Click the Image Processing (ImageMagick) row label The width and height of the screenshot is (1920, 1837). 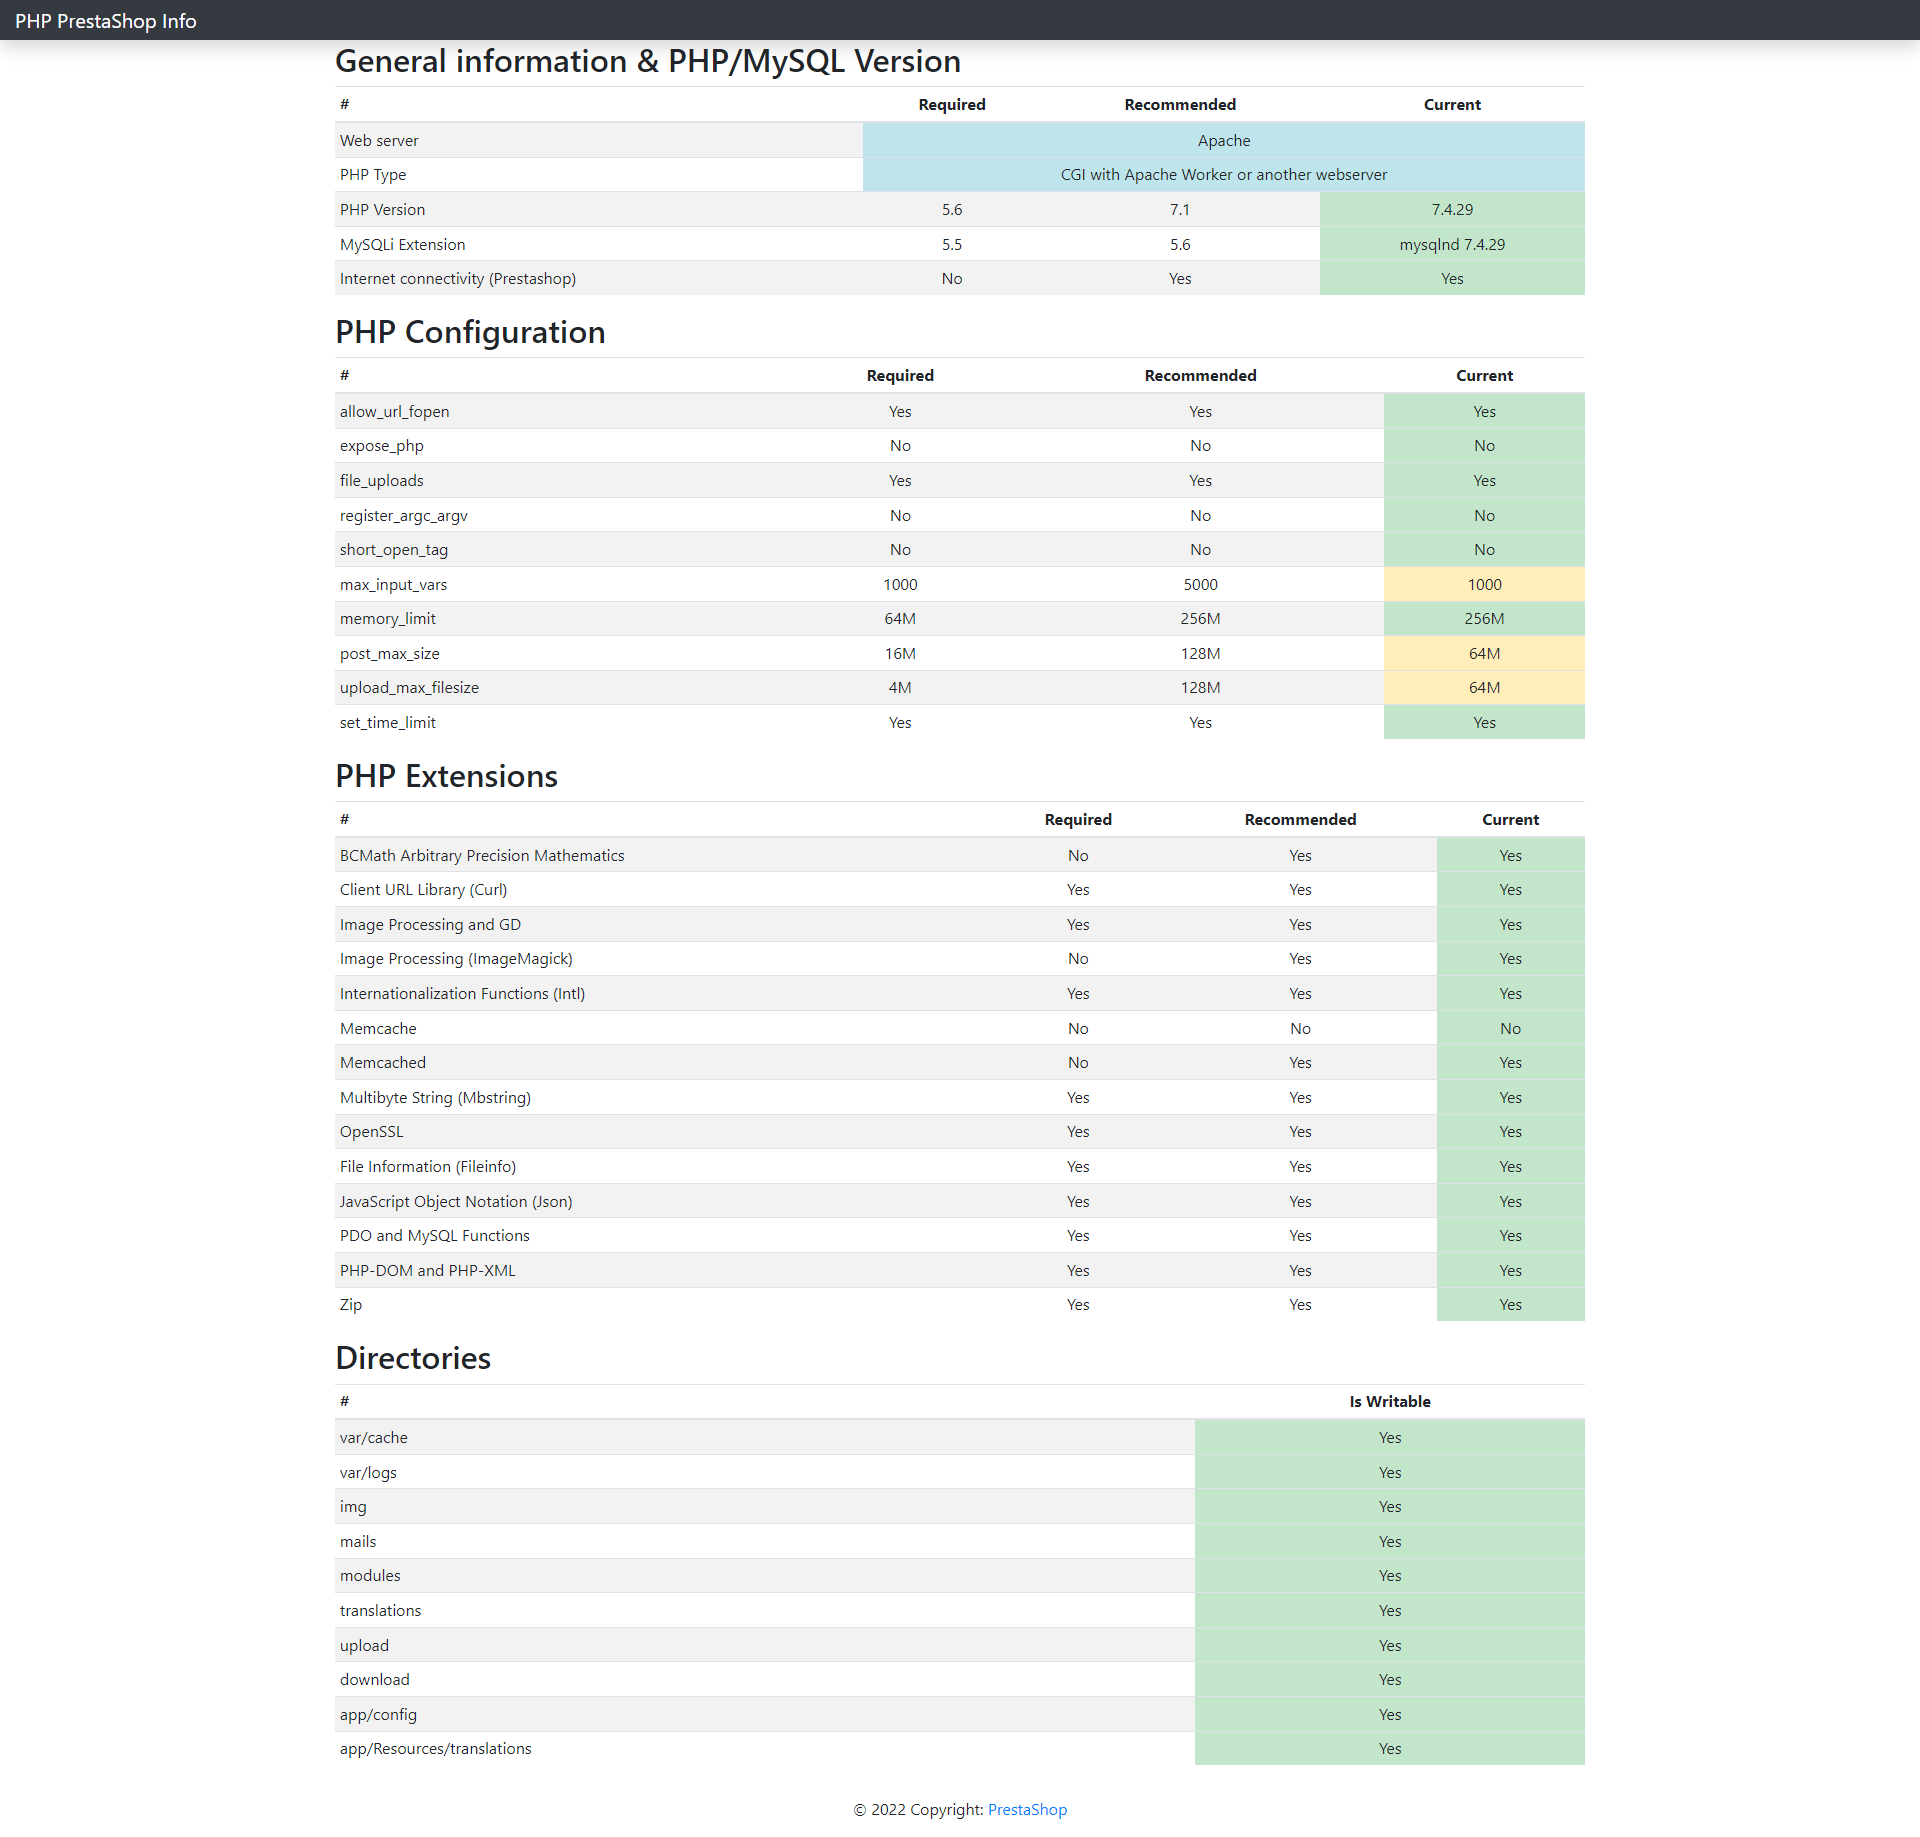click(456, 958)
